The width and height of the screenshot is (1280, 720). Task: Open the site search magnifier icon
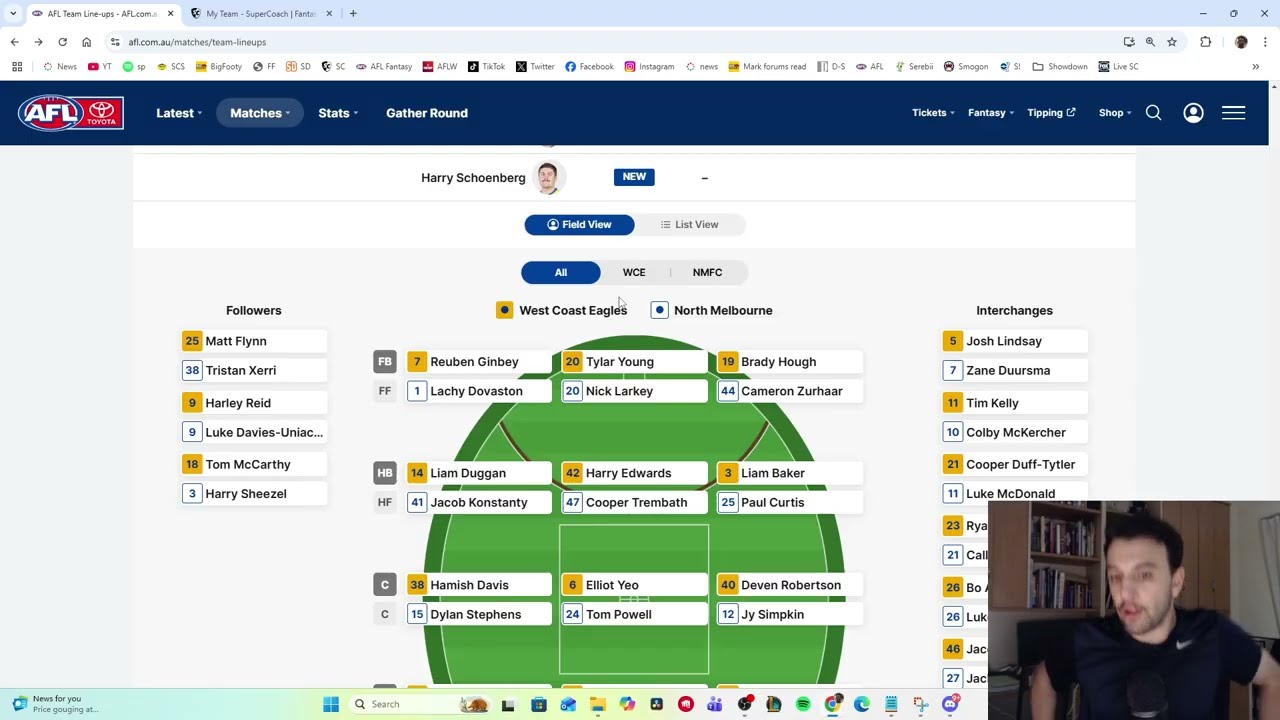(1153, 113)
